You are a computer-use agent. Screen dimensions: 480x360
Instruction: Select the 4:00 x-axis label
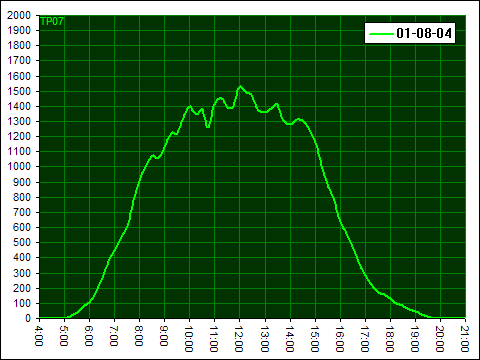pyautogui.click(x=39, y=336)
